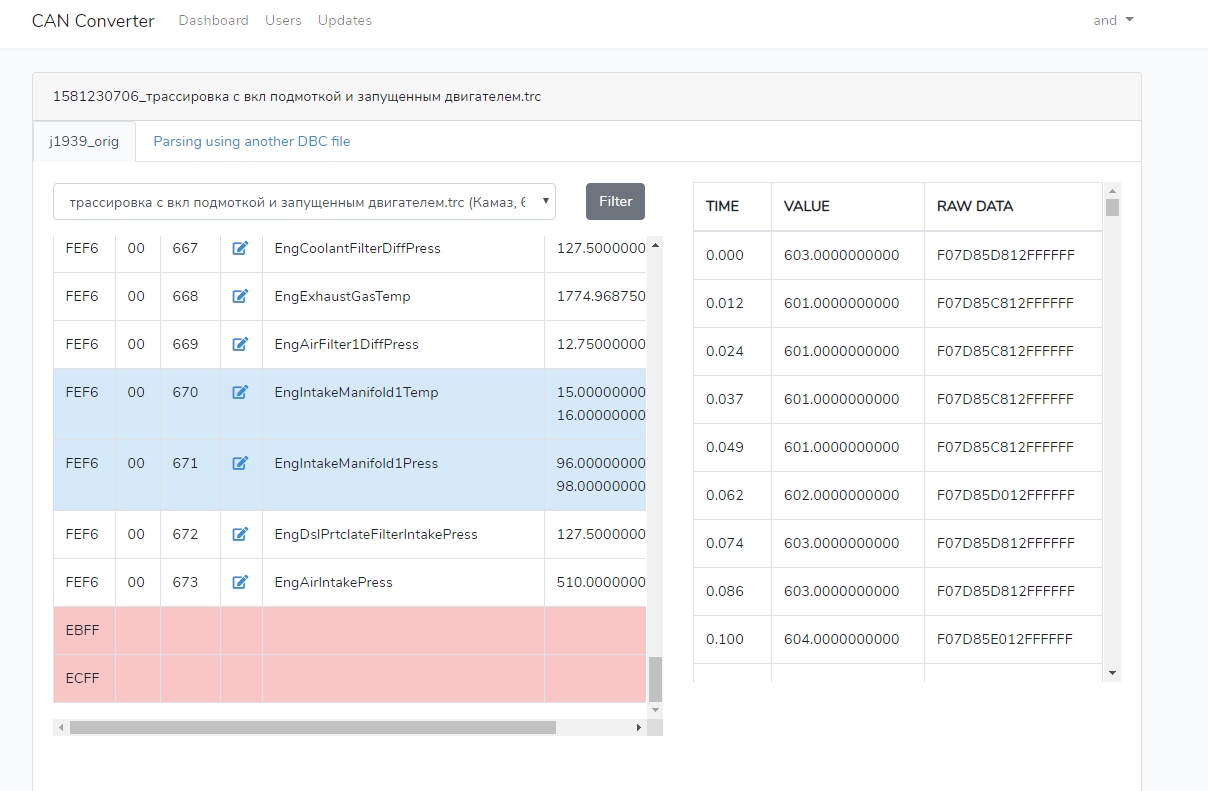Open editor for EngAirFilter1DiffPress signal
The width and height of the screenshot is (1208, 791).
click(240, 344)
